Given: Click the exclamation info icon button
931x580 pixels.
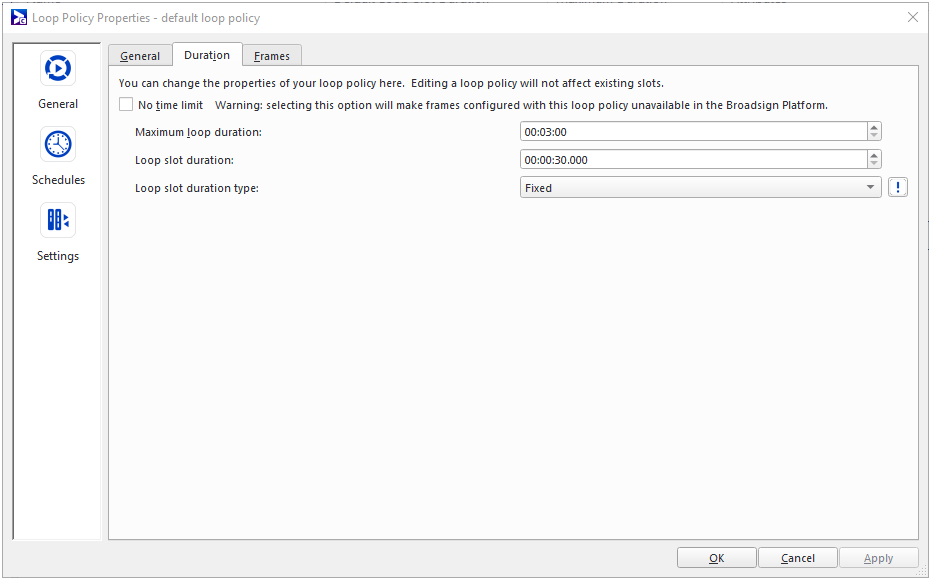Looking at the screenshot, I should (x=897, y=187).
